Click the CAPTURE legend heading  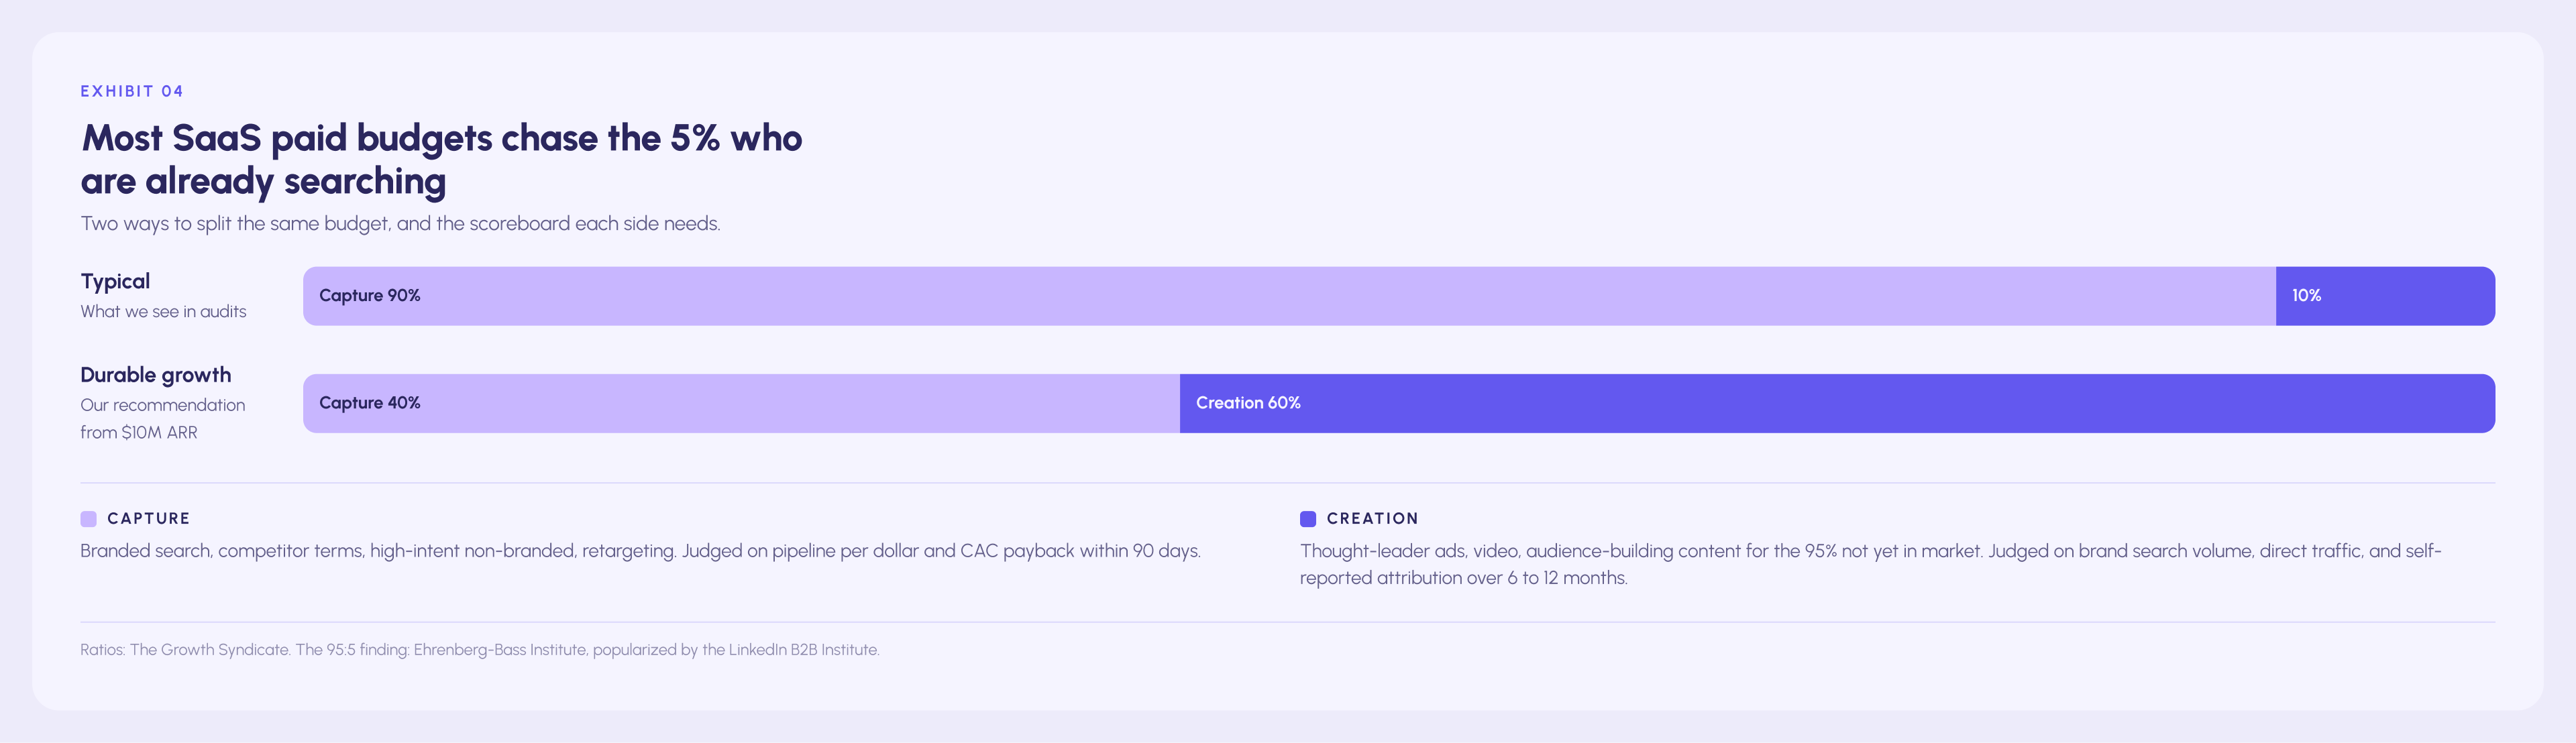pos(148,519)
